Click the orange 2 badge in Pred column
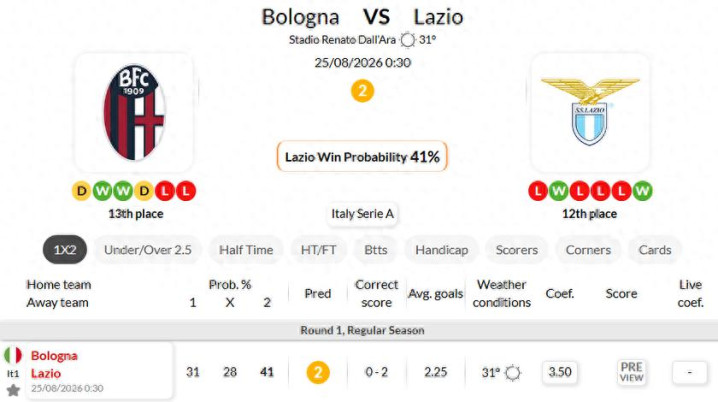This screenshot has width=718, height=402. click(x=318, y=372)
